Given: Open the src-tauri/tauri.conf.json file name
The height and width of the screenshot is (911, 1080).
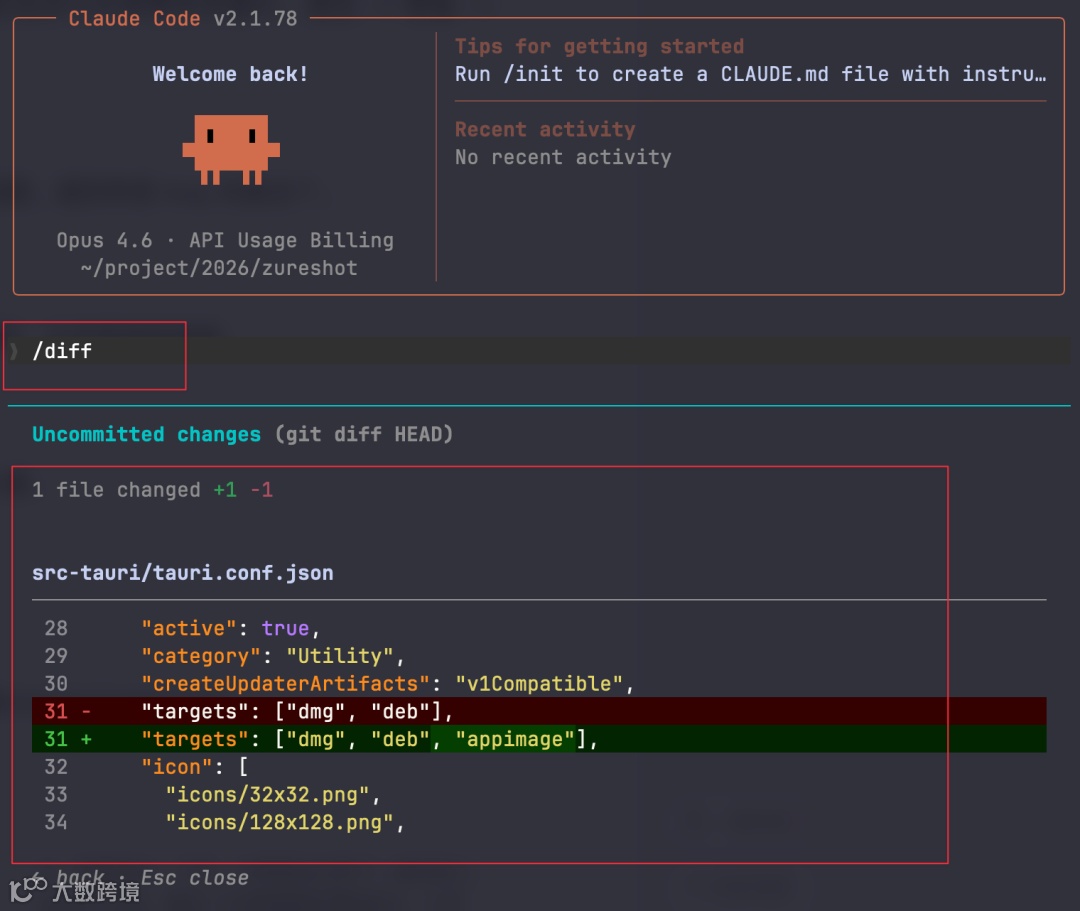Looking at the screenshot, I should coord(183,573).
